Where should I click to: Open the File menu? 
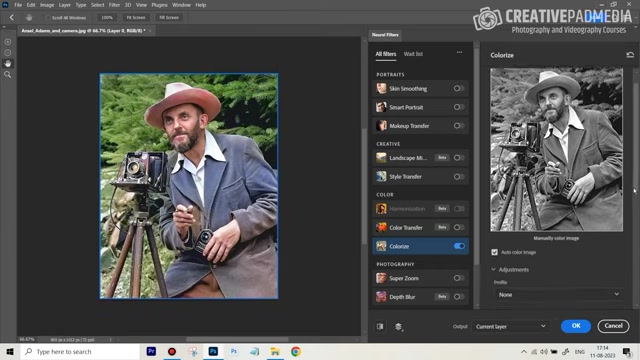point(18,5)
